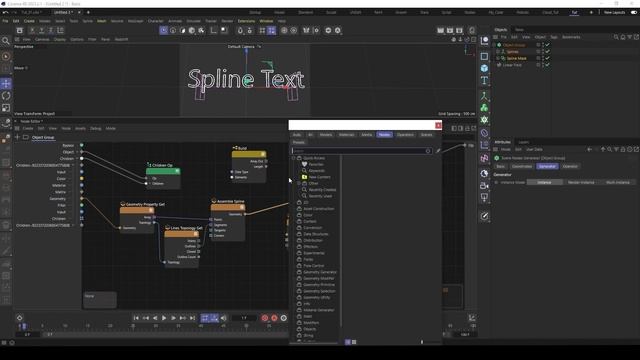Click the asset browser search field

[x=362, y=151]
